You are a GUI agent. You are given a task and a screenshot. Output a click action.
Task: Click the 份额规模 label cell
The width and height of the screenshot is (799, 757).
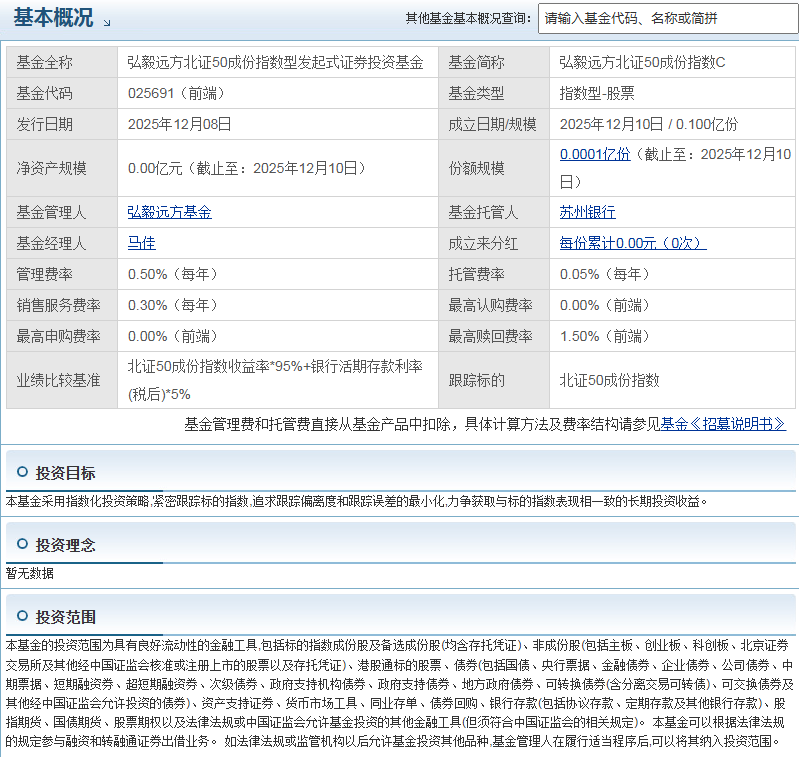(x=494, y=168)
